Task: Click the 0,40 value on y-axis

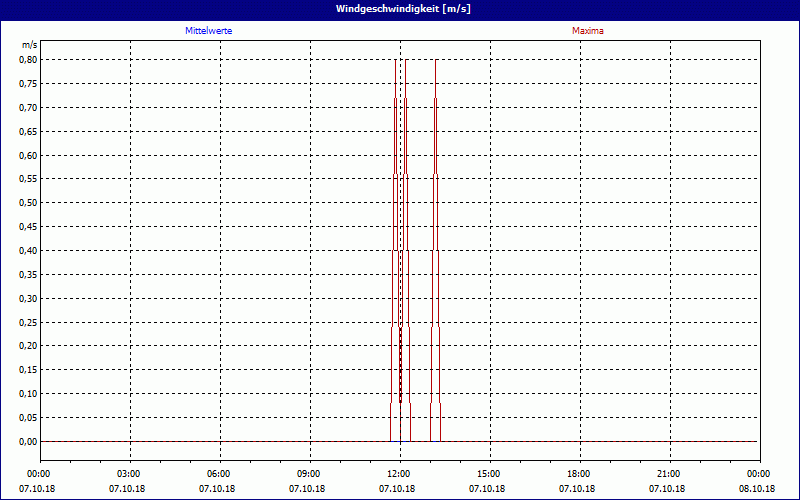Action: (x=29, y=251)
